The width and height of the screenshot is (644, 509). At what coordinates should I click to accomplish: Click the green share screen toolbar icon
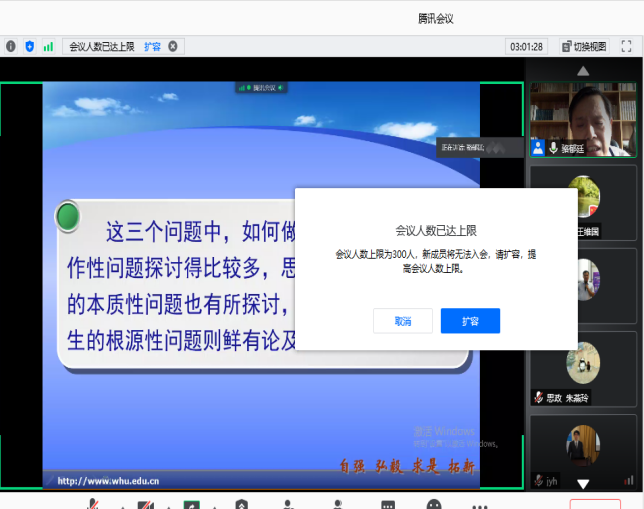191,505
